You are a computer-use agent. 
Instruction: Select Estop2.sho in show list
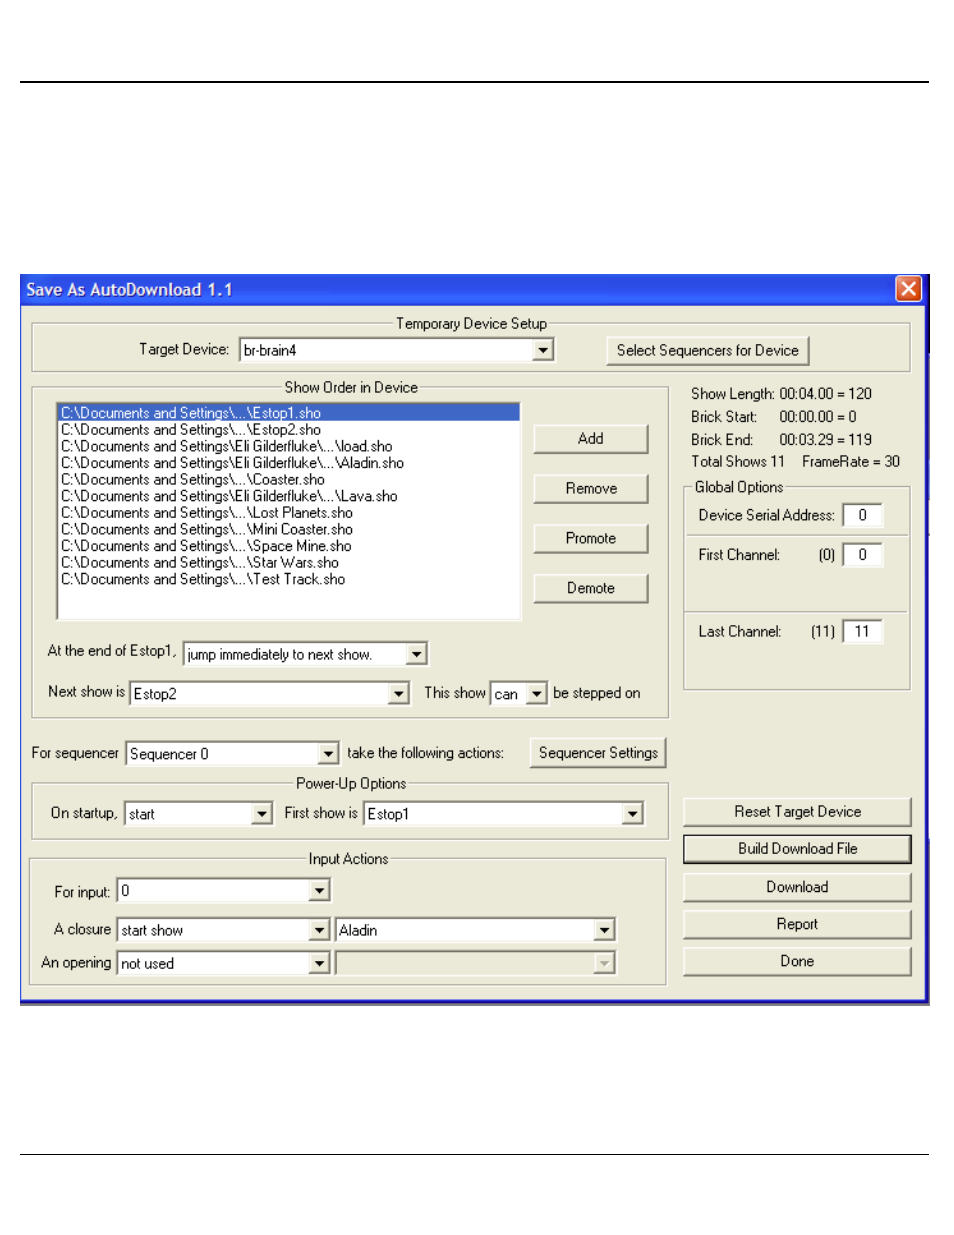tap(289, 430)
